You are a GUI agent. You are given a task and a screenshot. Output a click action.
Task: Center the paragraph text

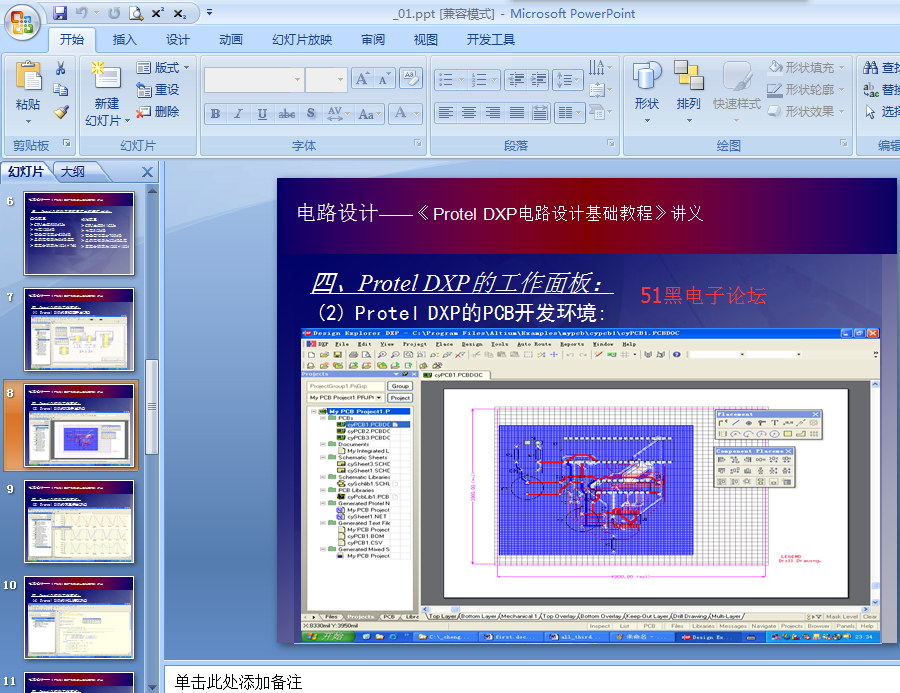469,113
